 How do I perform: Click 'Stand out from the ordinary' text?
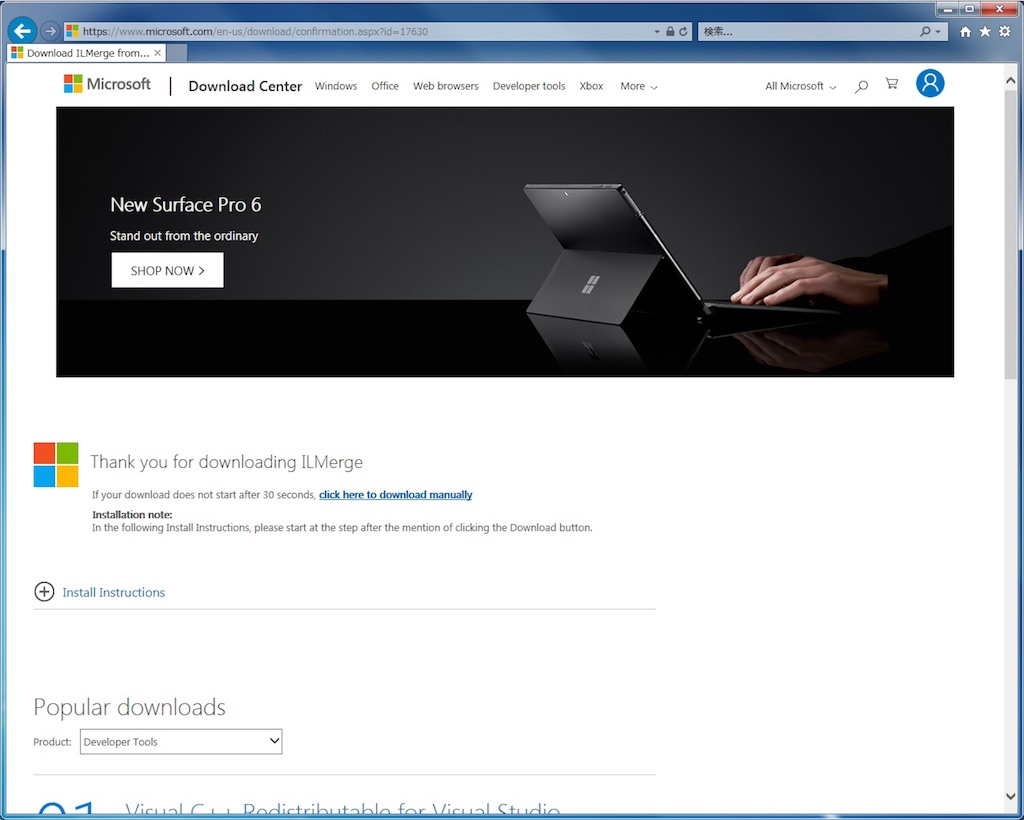tap(184, 236)
